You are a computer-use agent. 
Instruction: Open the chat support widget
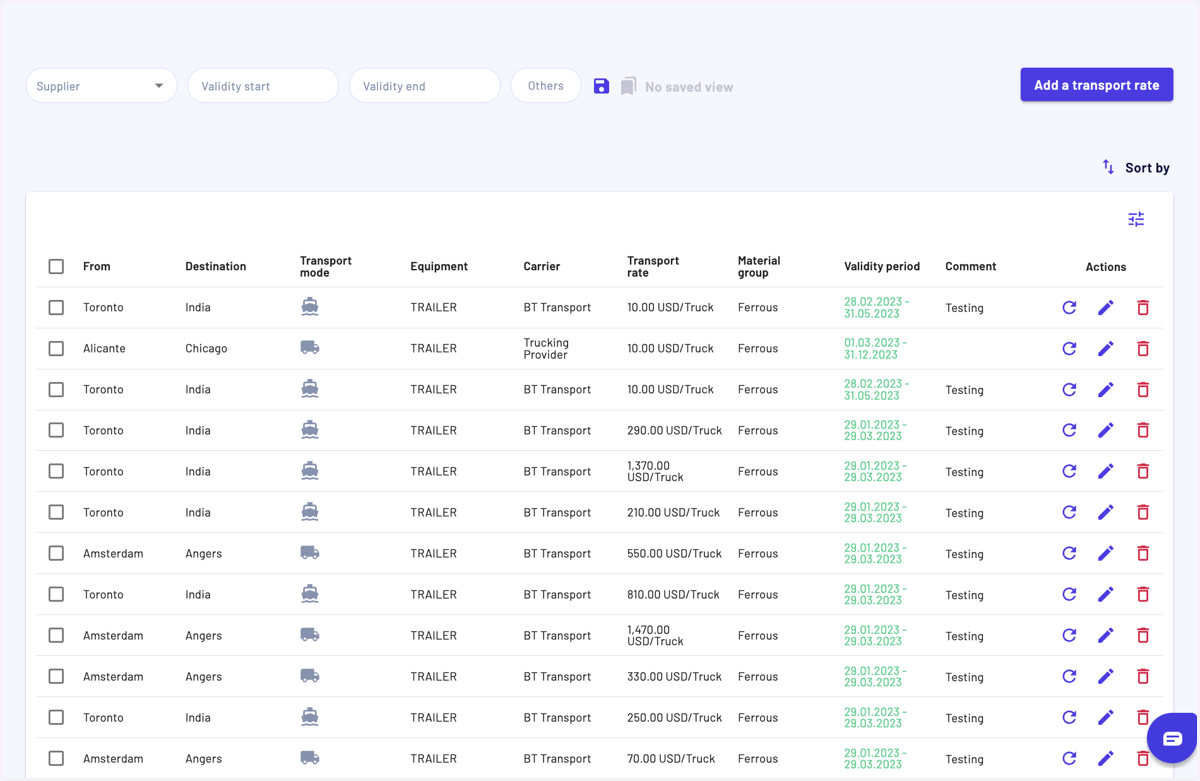pos(1172,738)
